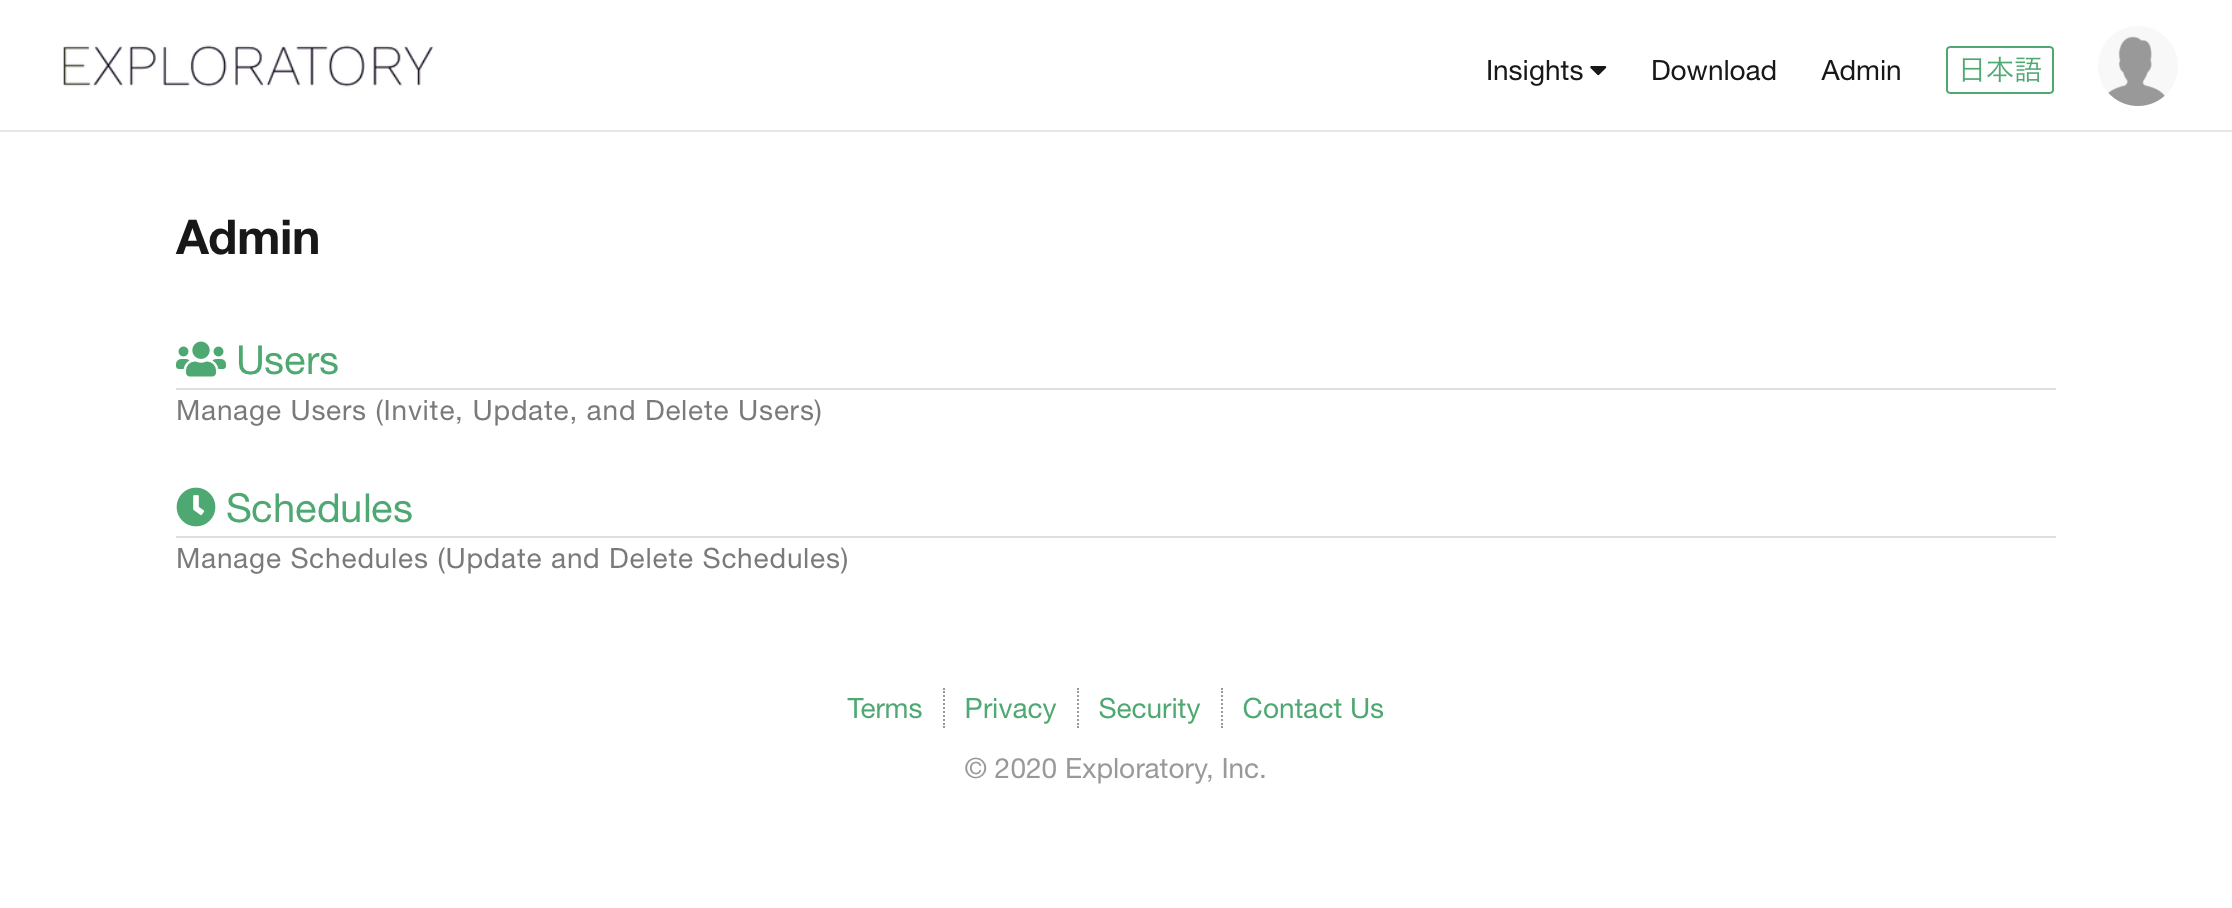Open the user profile avatar

click(2137, 66)
